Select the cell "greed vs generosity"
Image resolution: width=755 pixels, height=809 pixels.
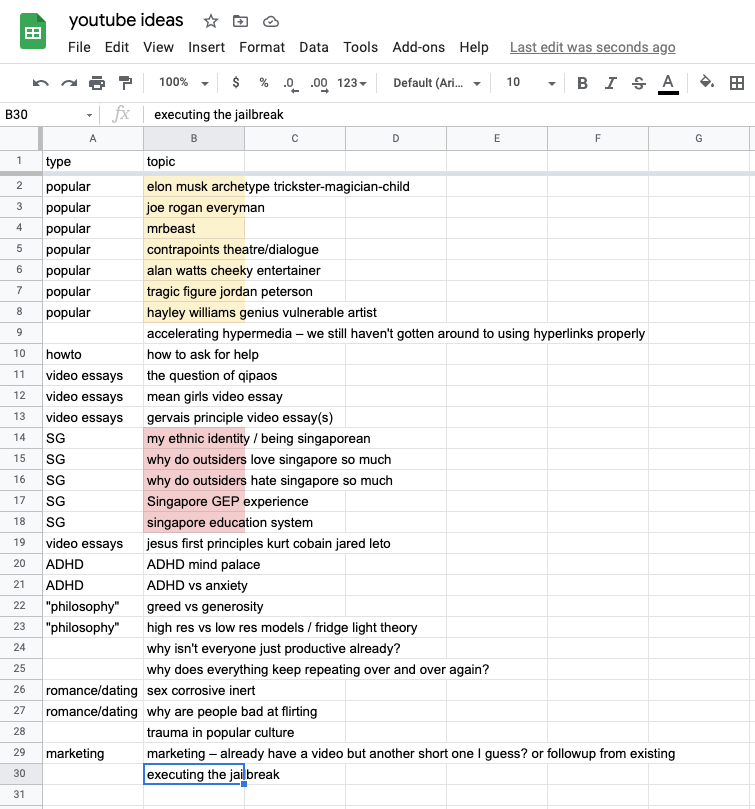[x=194, y=606]
